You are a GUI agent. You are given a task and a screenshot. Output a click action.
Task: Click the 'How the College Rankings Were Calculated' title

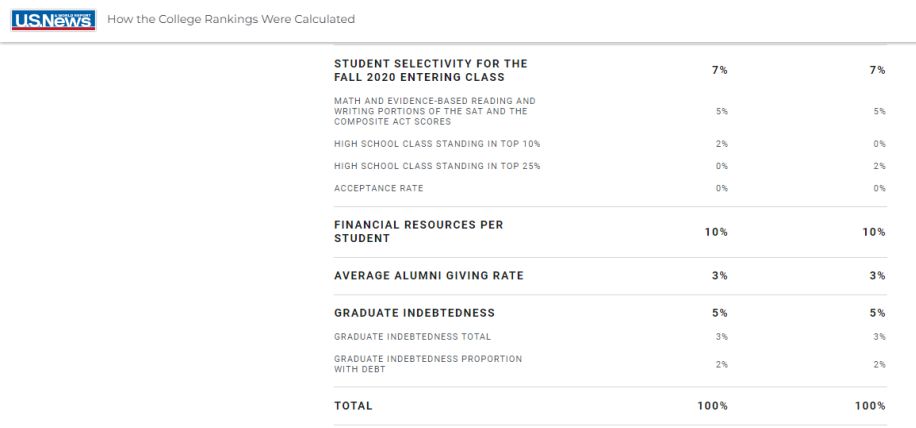pyautogui.click(x=231, y=20)
